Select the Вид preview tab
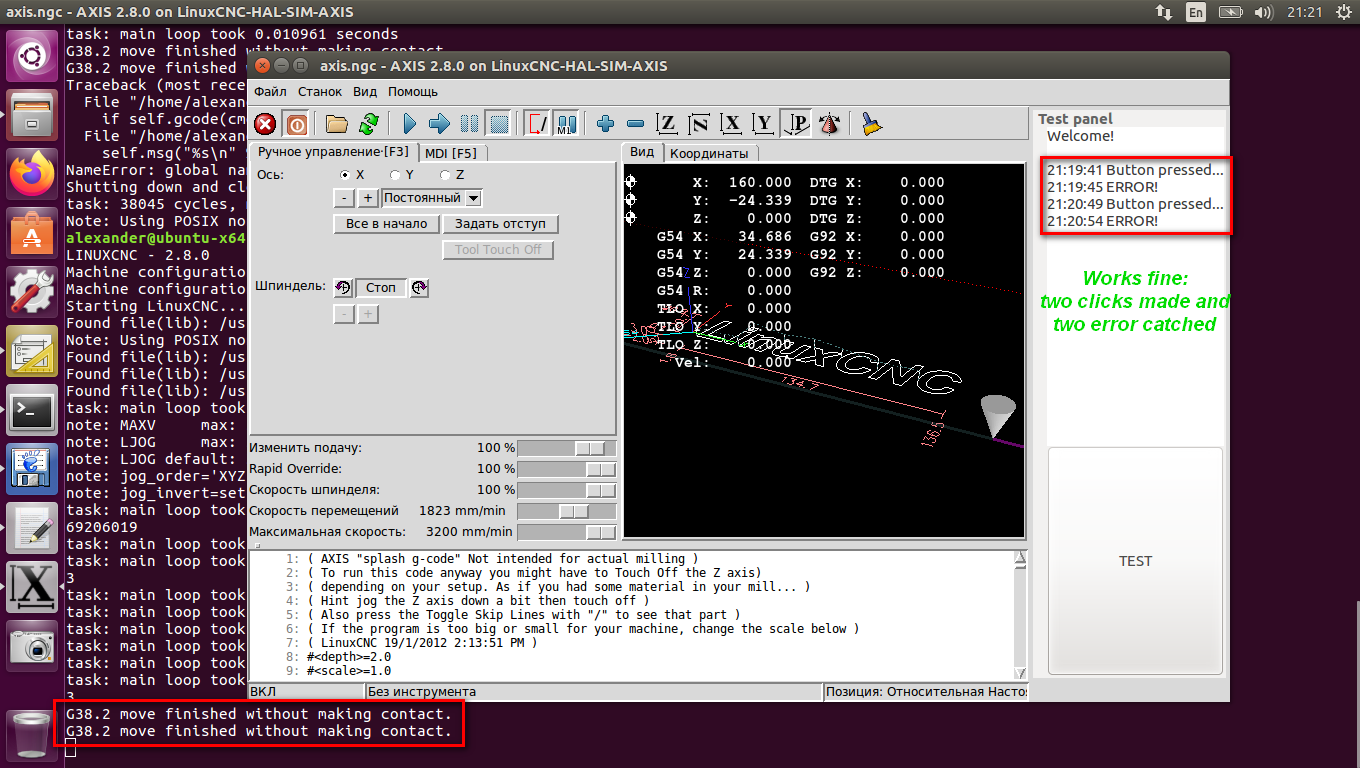1360x768 pixels. (x=642, y=152)
